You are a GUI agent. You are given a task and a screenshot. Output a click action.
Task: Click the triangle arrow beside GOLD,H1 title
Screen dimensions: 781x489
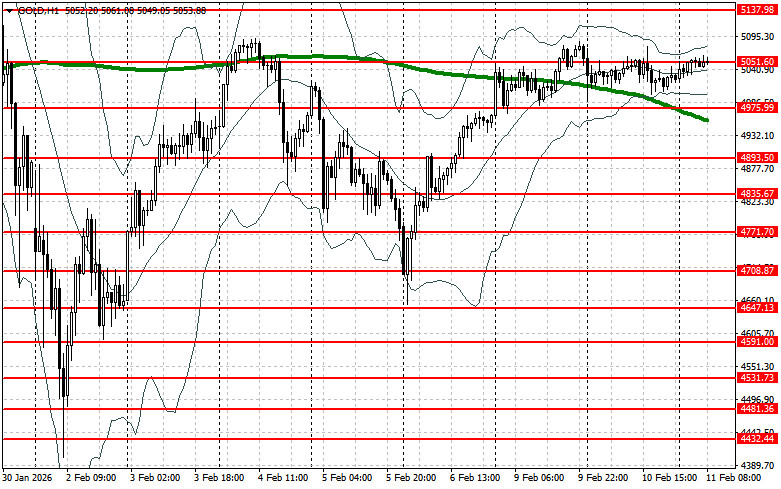[9, 10]
